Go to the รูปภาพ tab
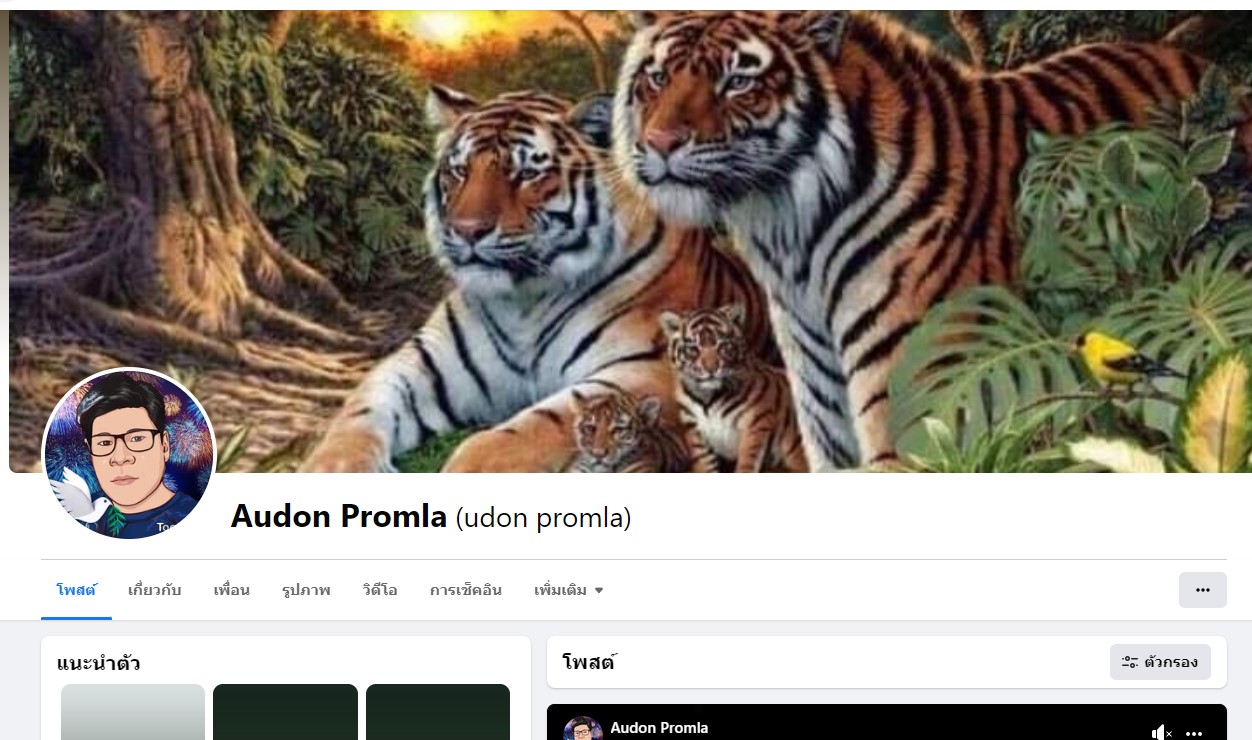 [306, 590]
